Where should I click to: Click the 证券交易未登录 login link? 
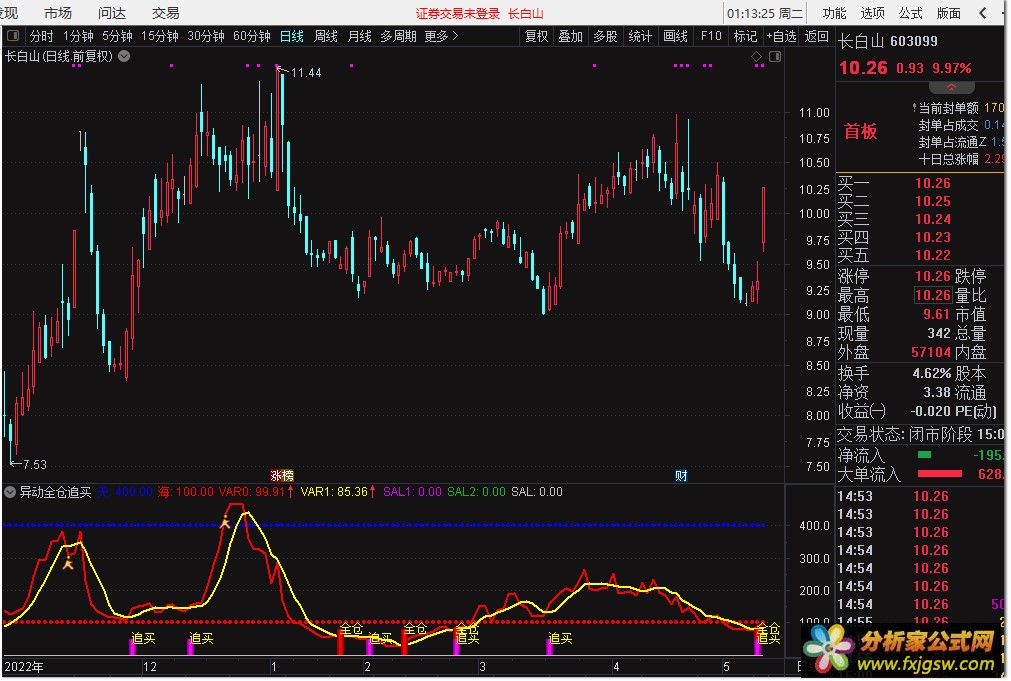click(x=457, y=14)
